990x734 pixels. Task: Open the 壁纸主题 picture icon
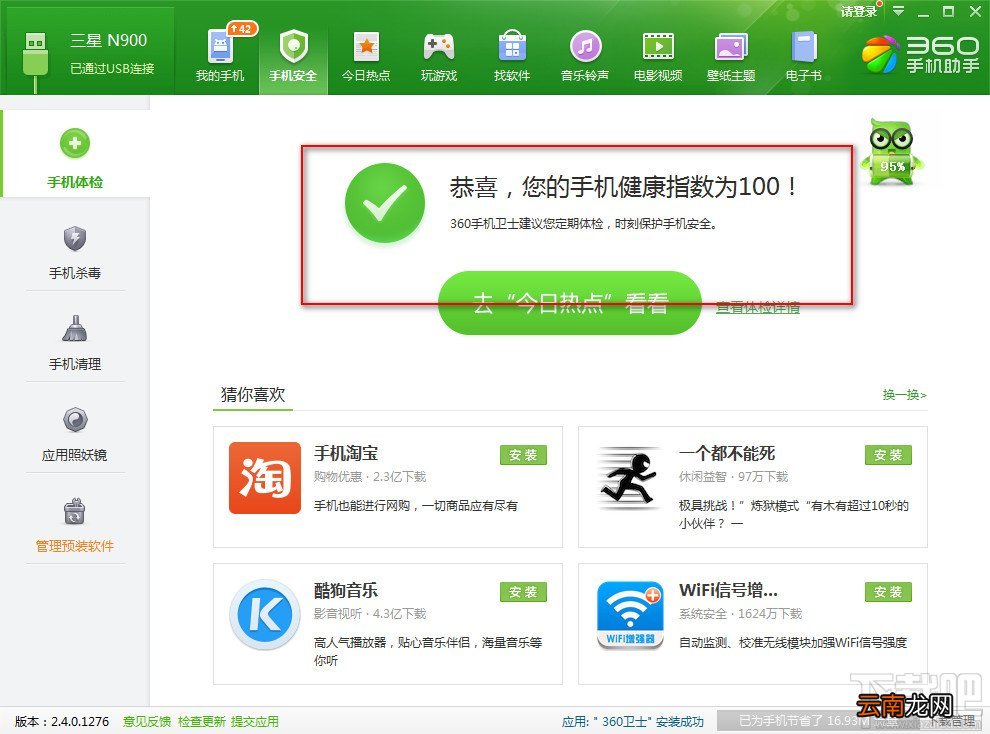pyautogui.click(x=731, y=47)
